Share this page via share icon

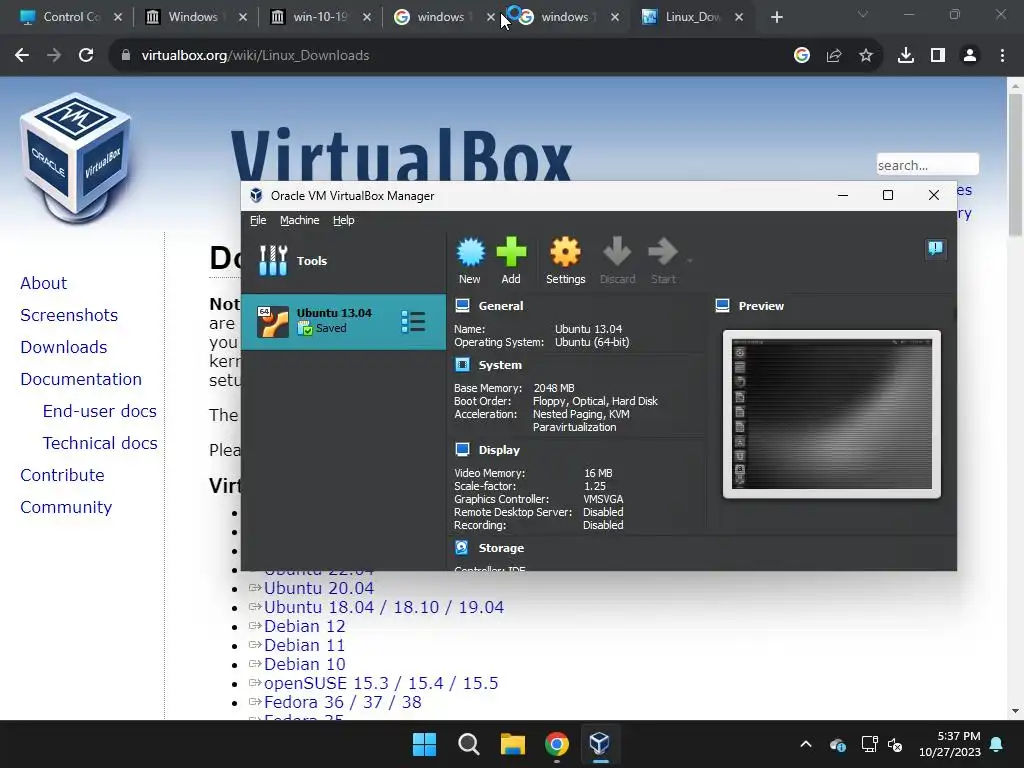tap(833, 56)
